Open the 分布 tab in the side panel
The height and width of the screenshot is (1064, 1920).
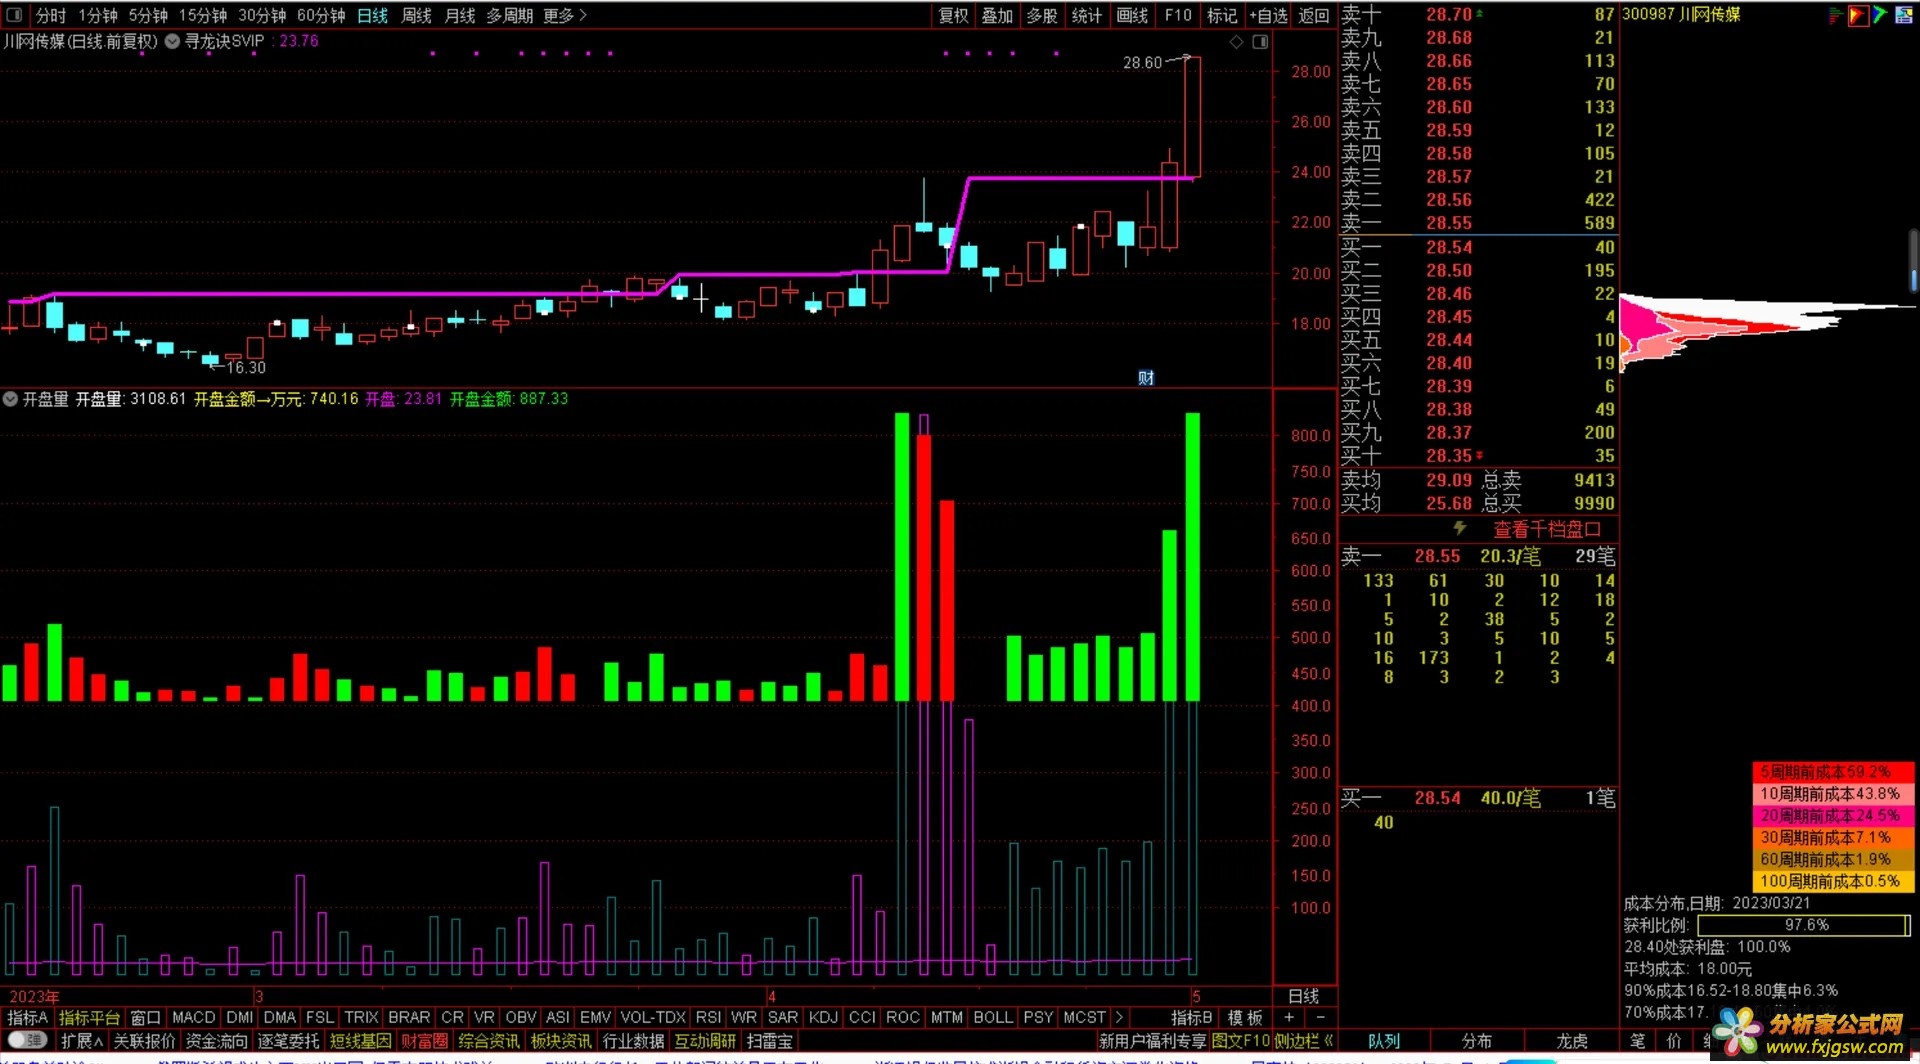(1476, 1041)
